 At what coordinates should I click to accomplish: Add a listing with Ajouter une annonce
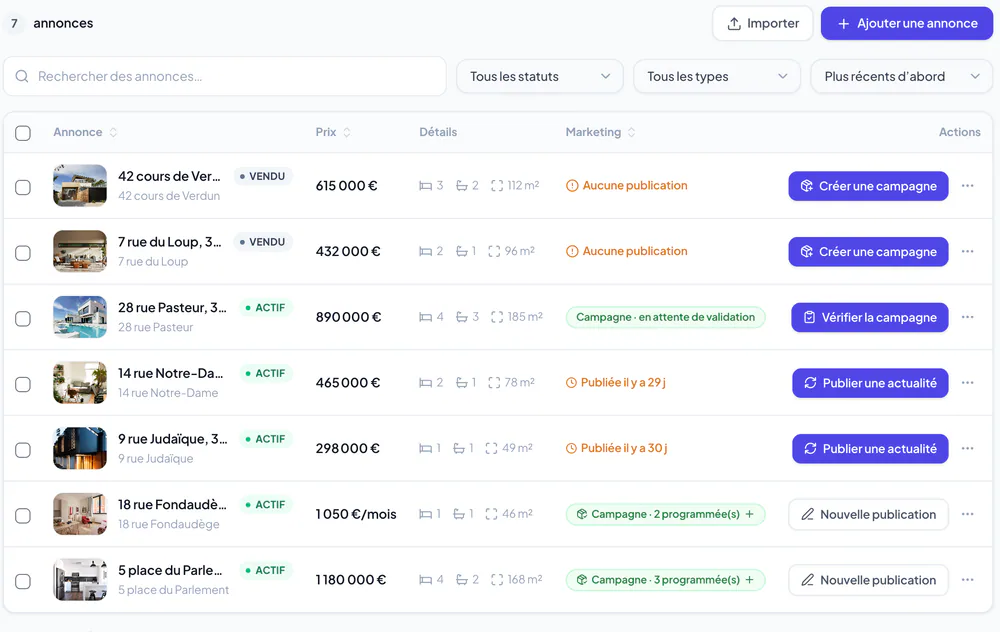[907, 24]
